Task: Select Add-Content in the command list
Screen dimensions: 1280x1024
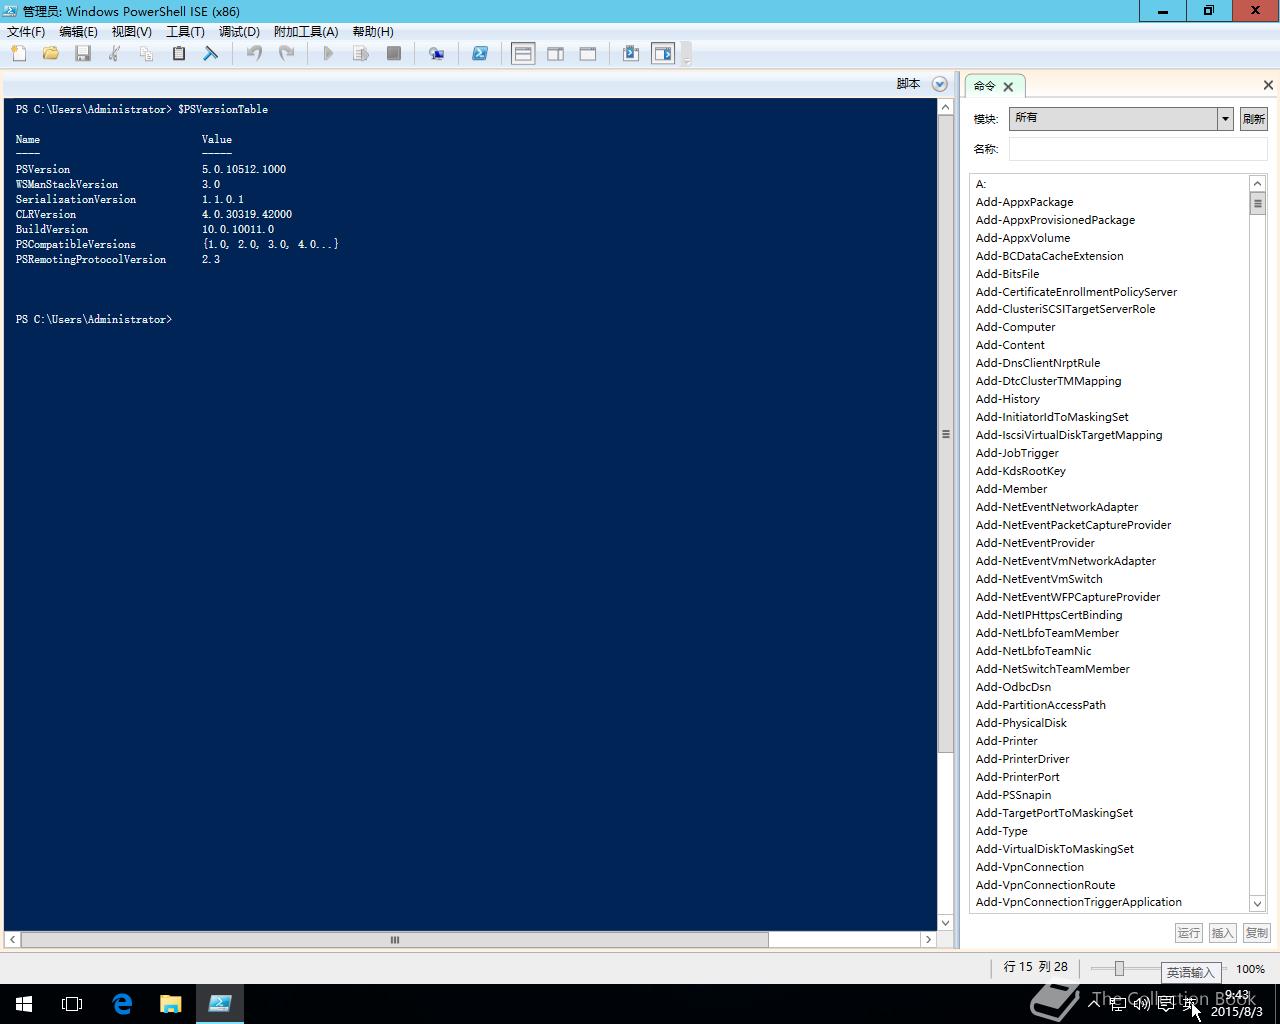Action: tap(1010, 345)
